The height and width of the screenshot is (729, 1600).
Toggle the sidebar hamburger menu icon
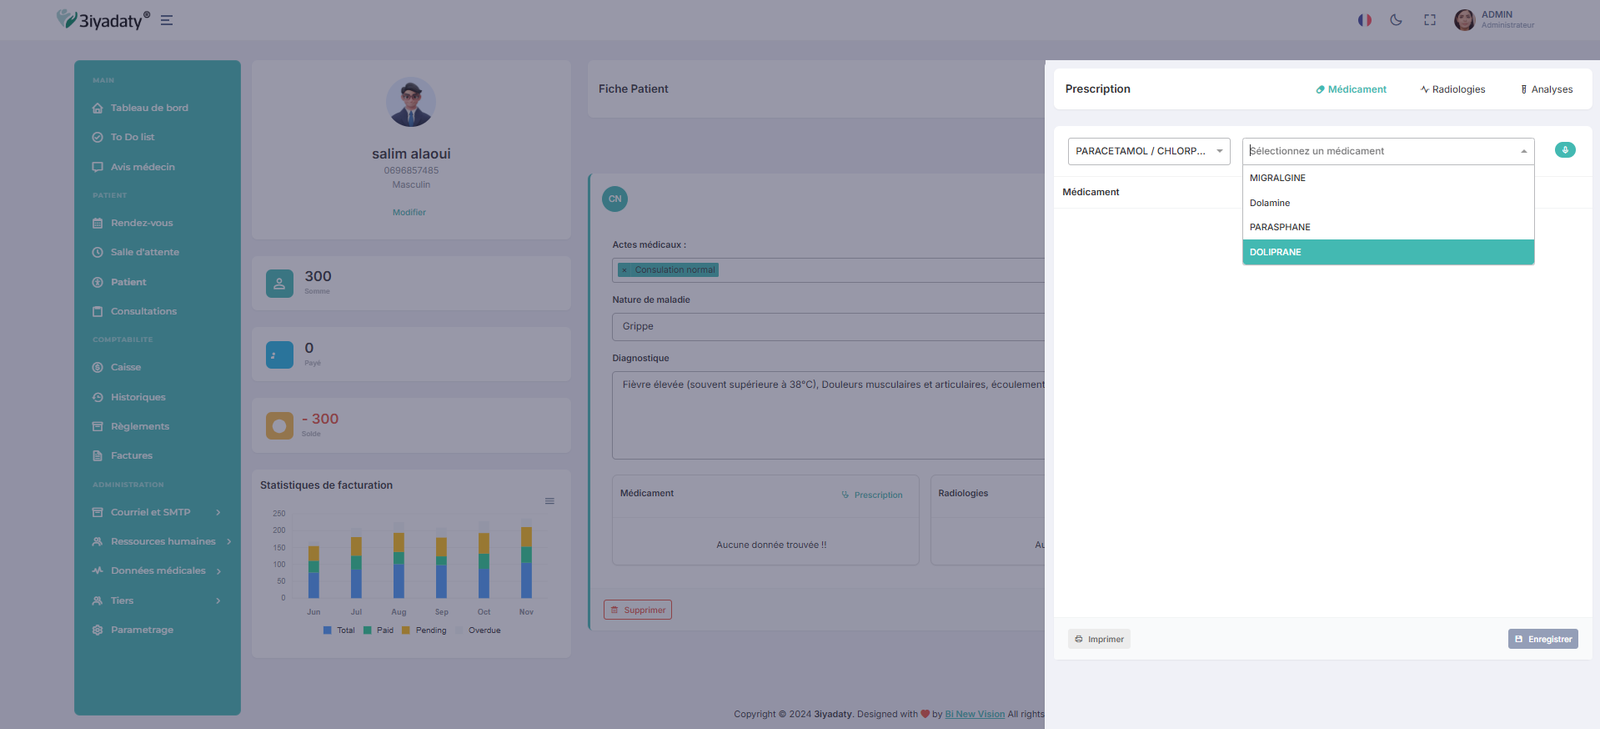pyautogui.click(x=167, y=20)
